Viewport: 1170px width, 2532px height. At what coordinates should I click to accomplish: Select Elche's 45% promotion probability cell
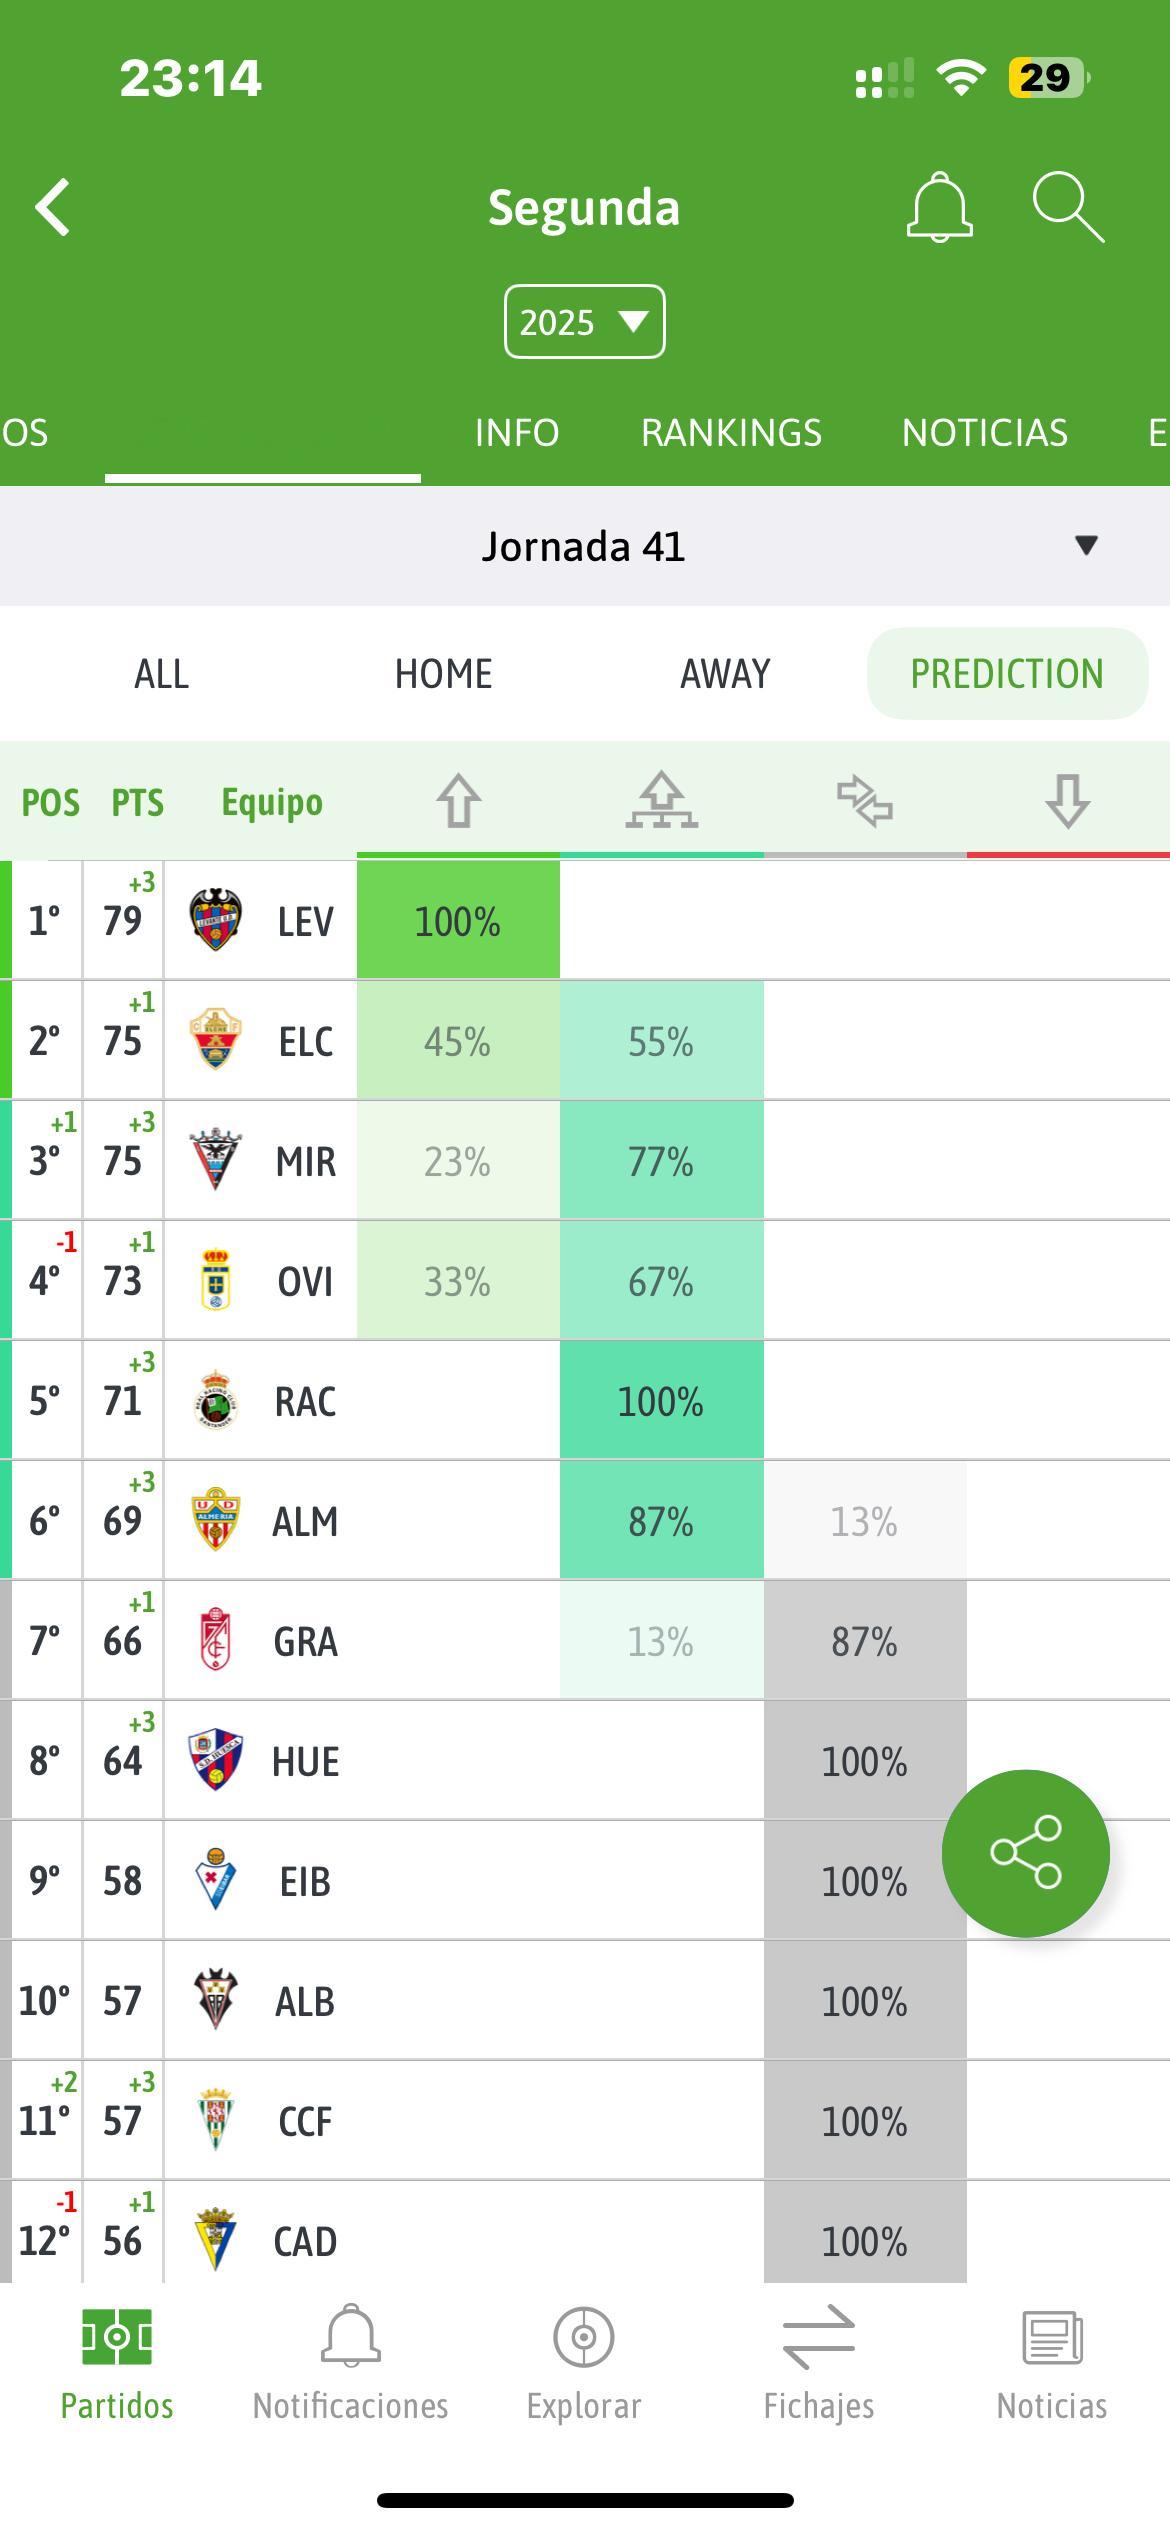[x=458, y=1041]
